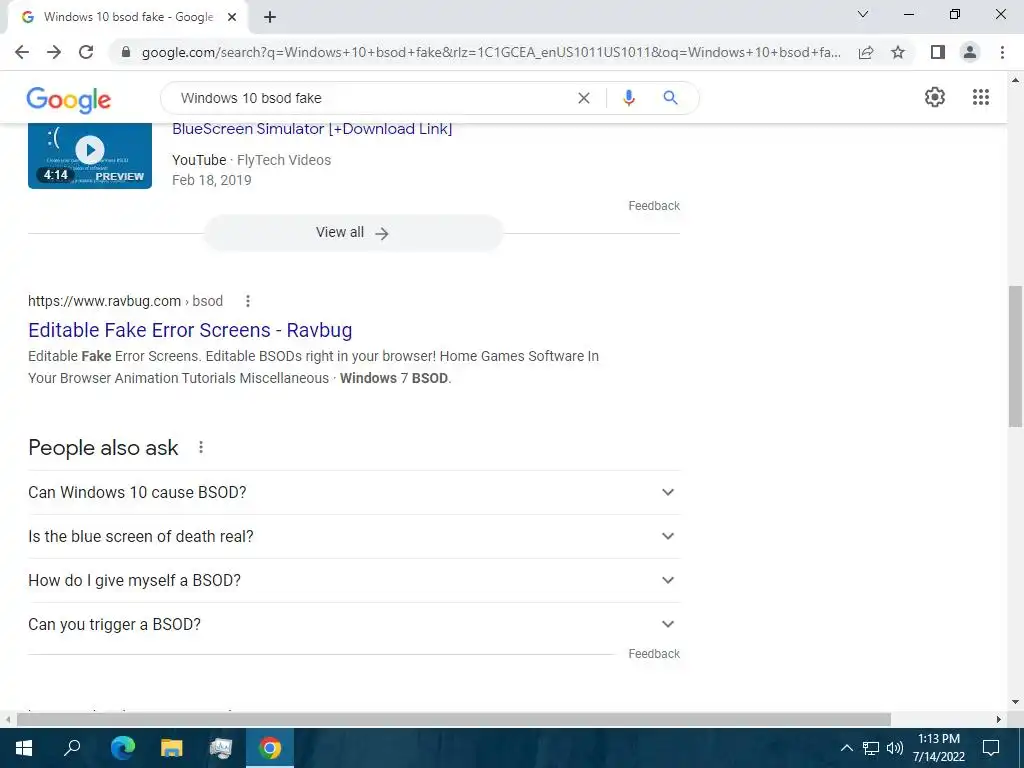
Task: Click the Chrome taskbar icon
Action: [270, 748]
